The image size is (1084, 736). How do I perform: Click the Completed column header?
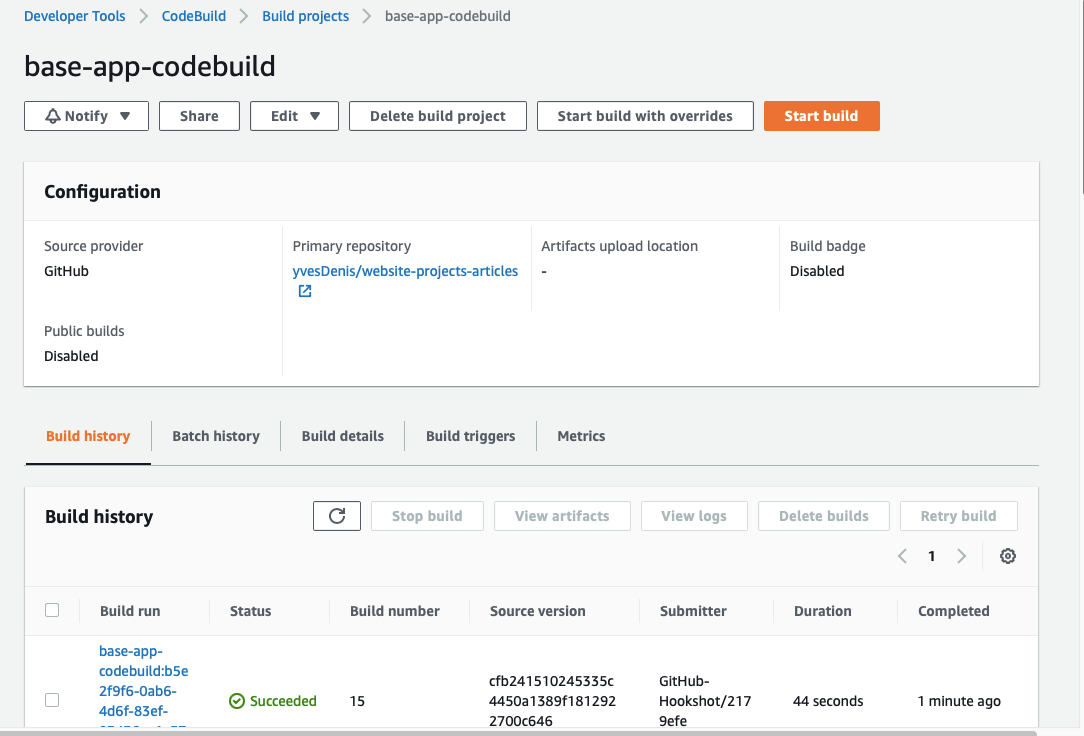click(953, 611)
